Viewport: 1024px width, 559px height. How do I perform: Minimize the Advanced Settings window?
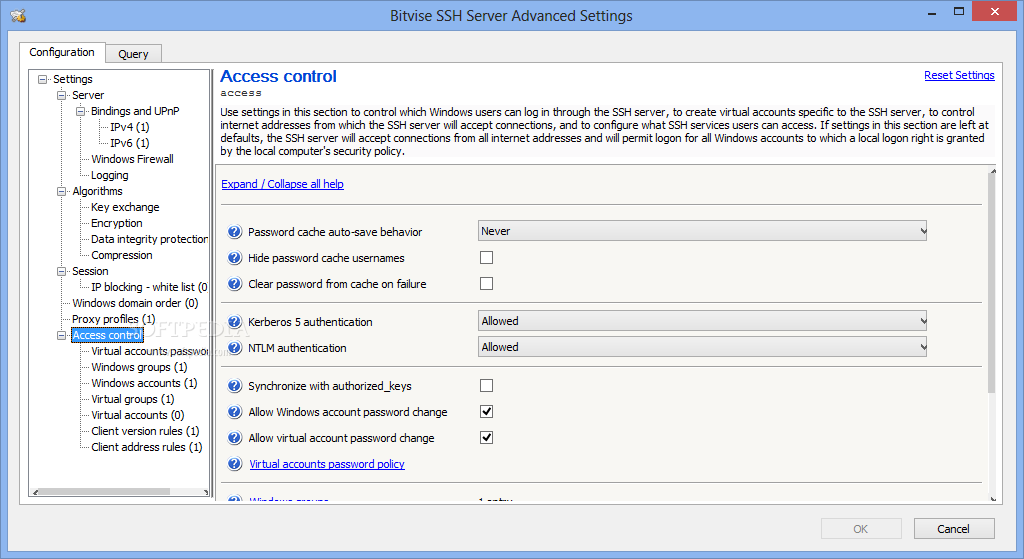932,12
